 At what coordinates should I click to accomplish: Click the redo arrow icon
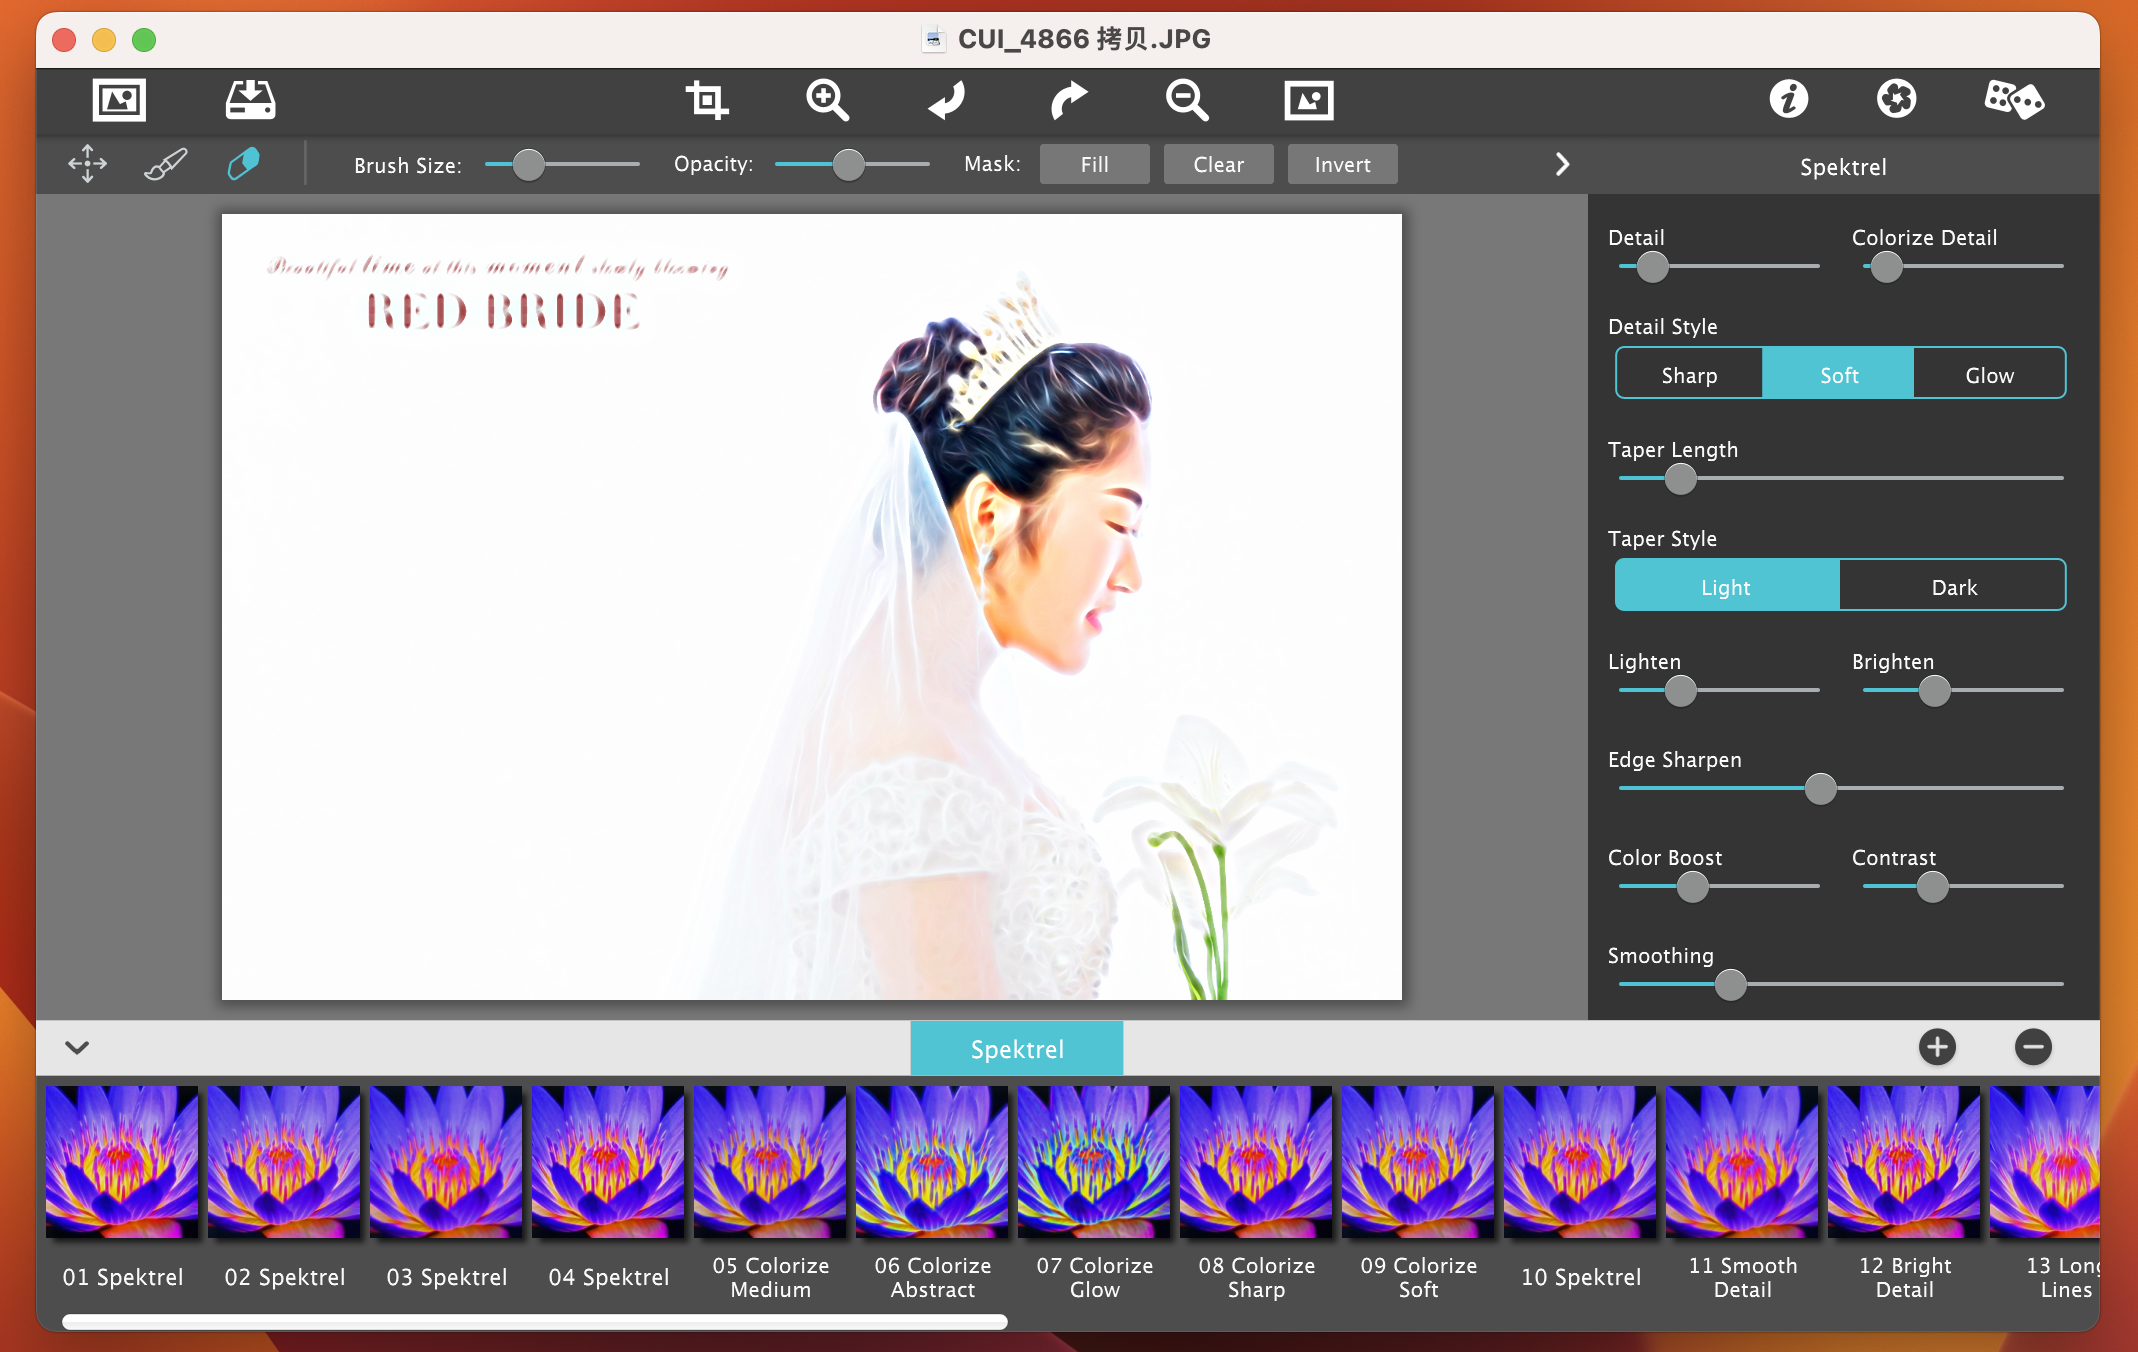point(1068,100)
